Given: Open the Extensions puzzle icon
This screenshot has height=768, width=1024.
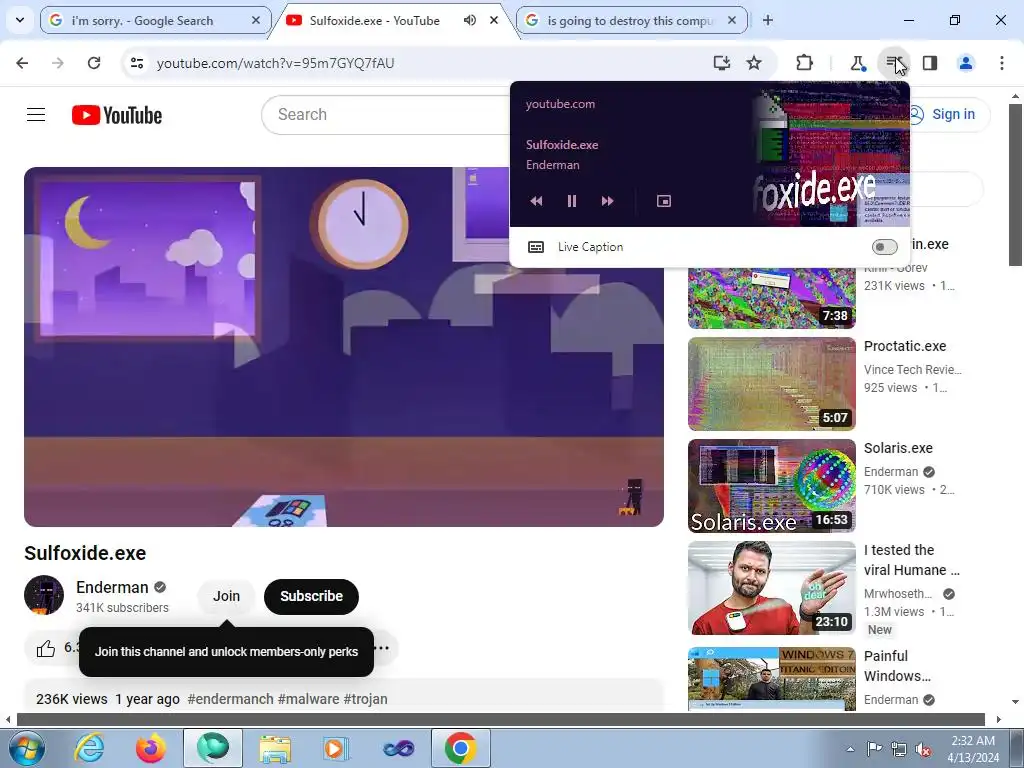Looking at the screenshot, I should click(x=805, y=63).
